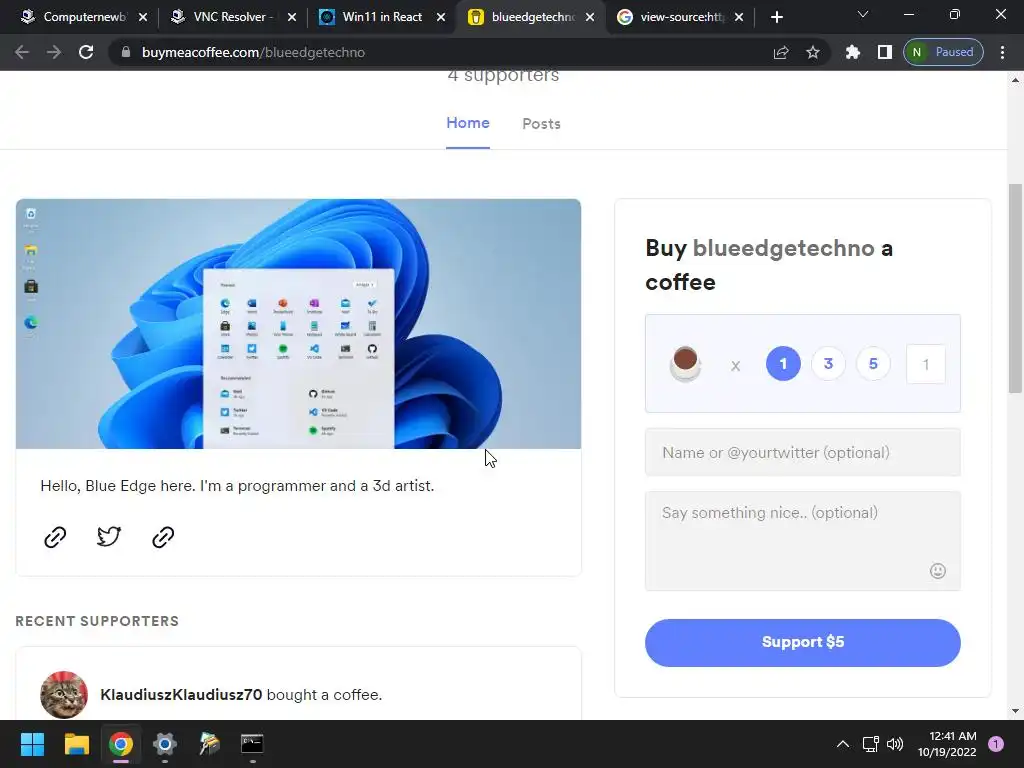Click the "4 supporters" text

(504, 75)
